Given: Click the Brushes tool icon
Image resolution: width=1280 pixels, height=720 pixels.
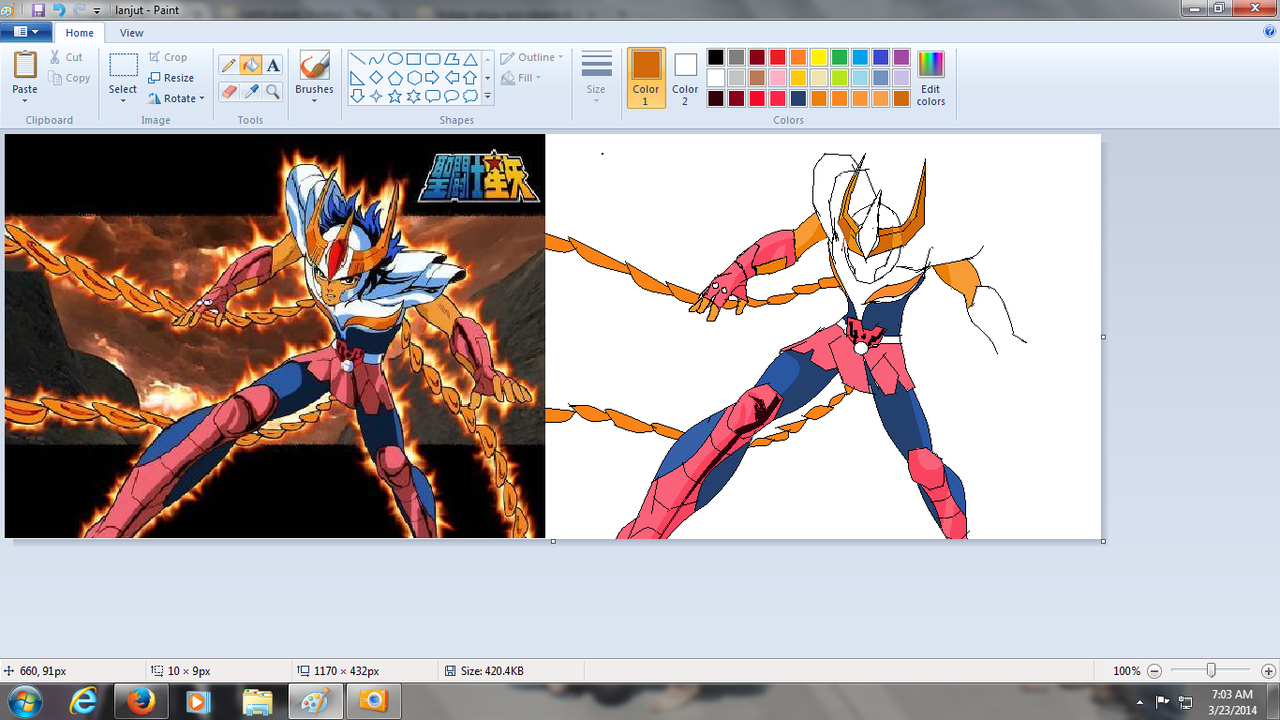Looking at the screenshot, I should click(314, 66).
